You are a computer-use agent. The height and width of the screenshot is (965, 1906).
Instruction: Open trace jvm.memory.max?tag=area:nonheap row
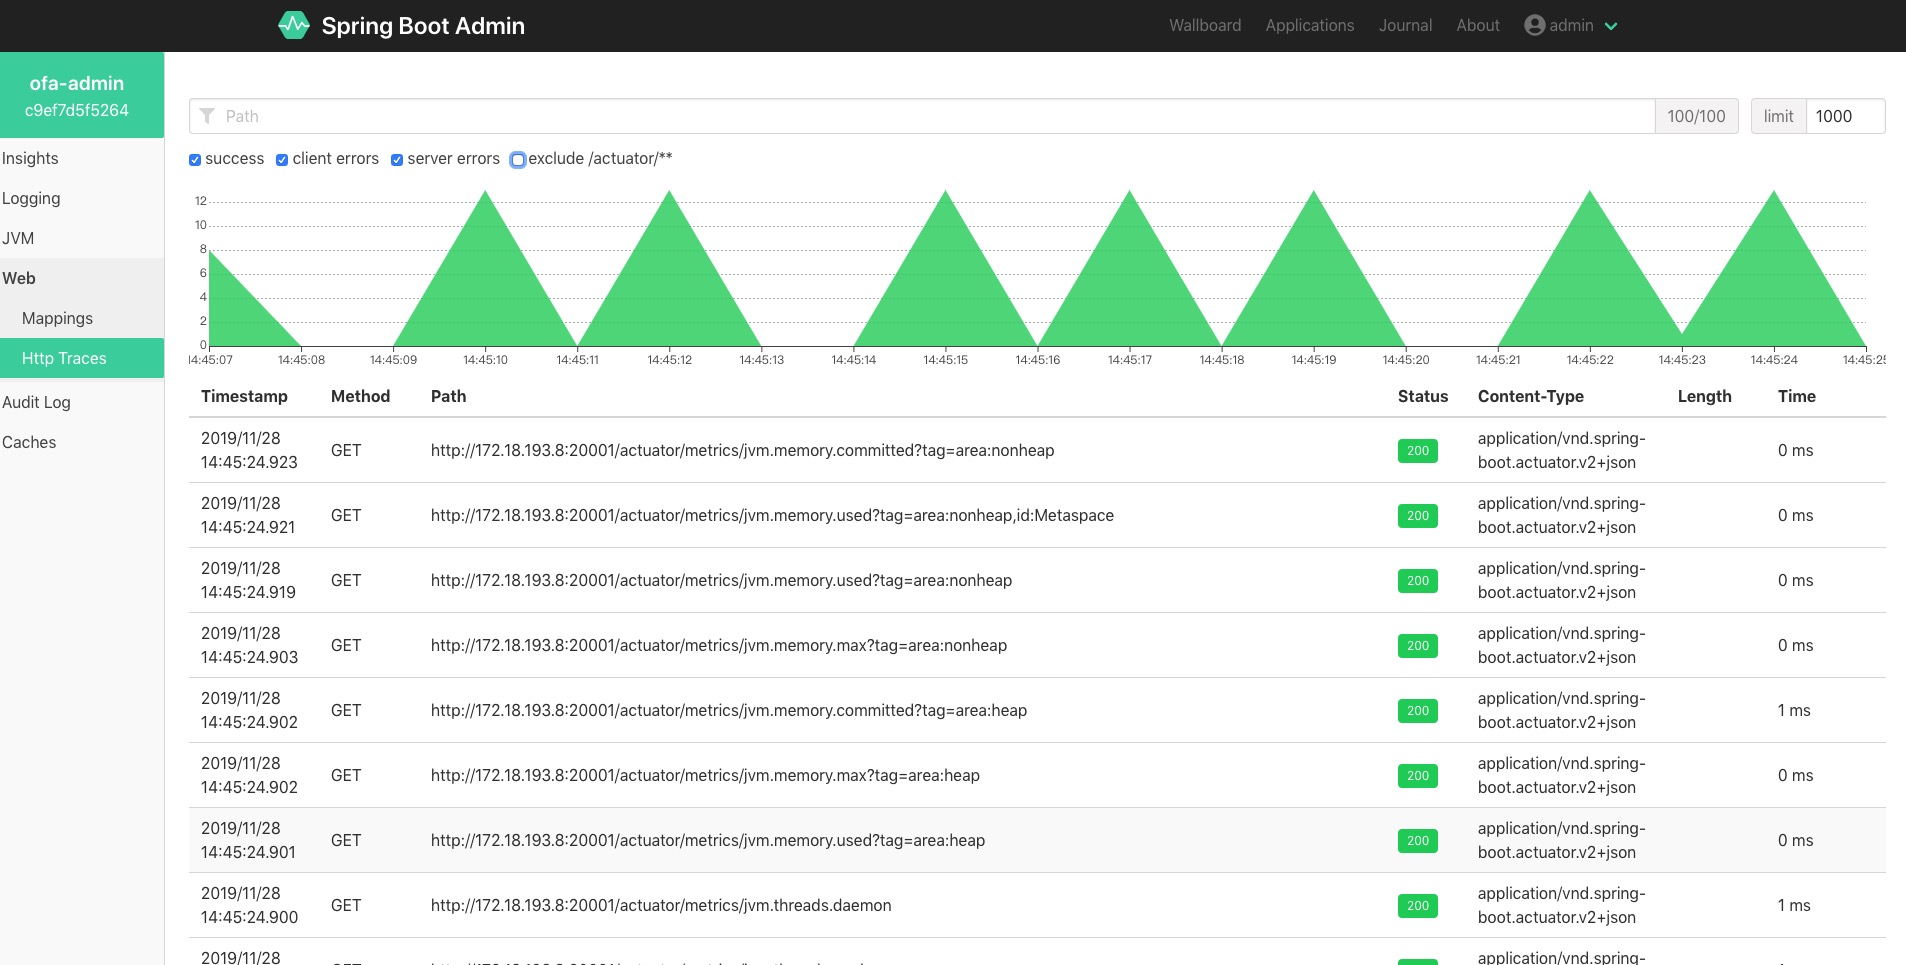coord(1037,645)
